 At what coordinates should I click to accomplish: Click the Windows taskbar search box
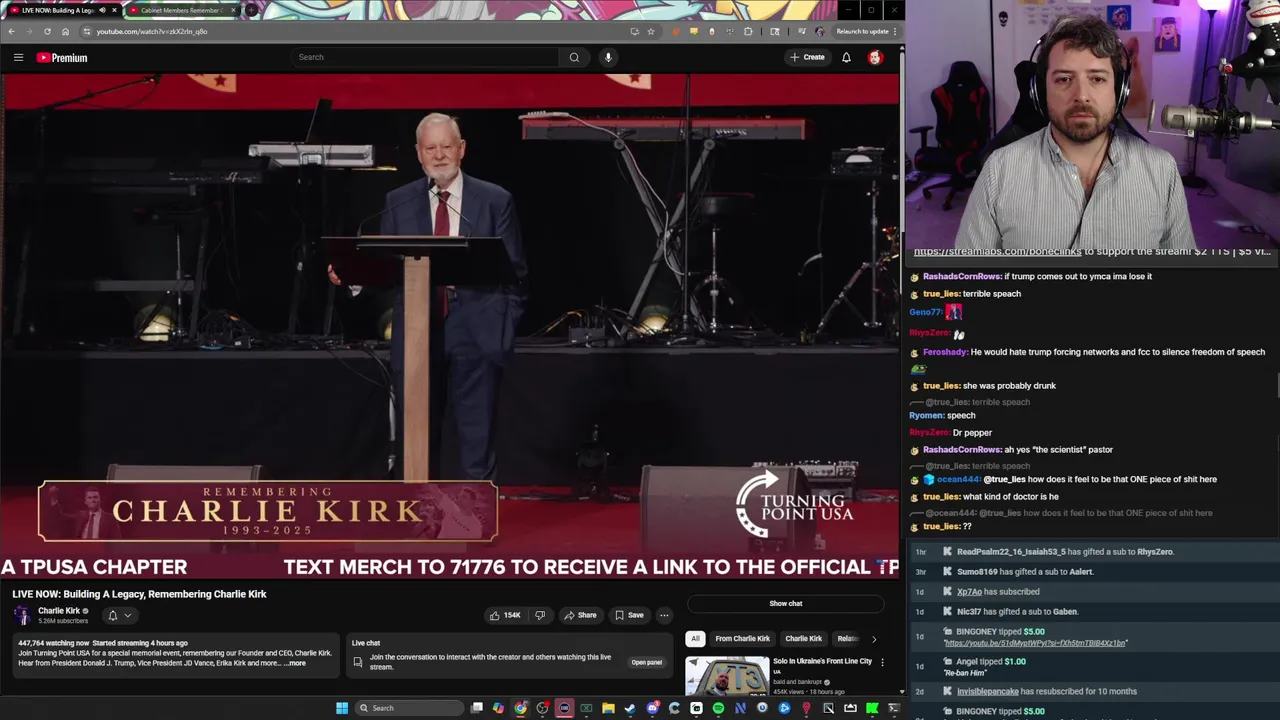pos(408,708)
